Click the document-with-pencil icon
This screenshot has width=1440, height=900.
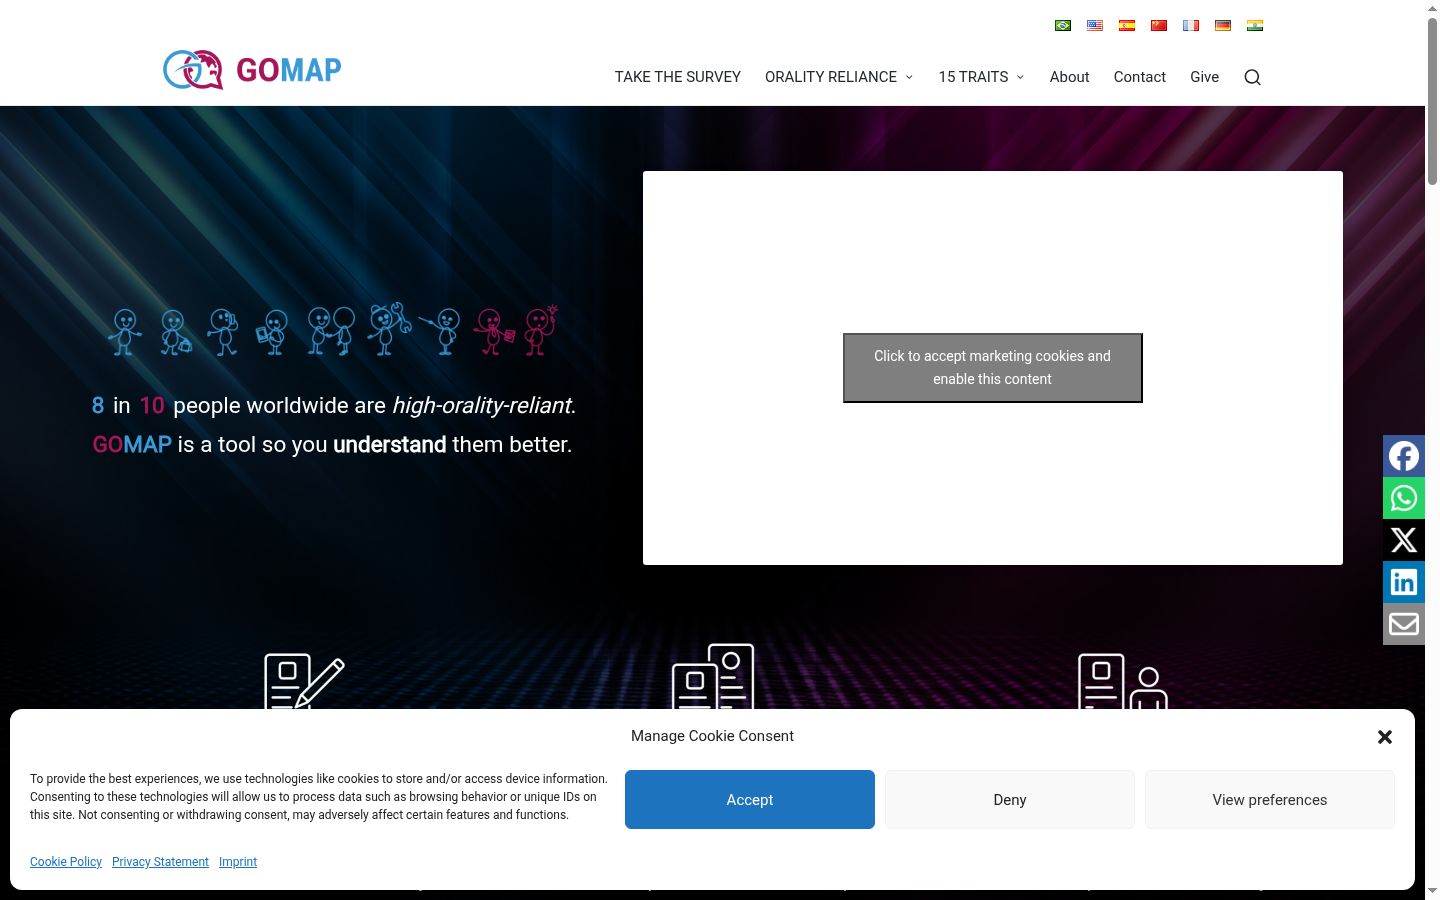tap(304, 680)
